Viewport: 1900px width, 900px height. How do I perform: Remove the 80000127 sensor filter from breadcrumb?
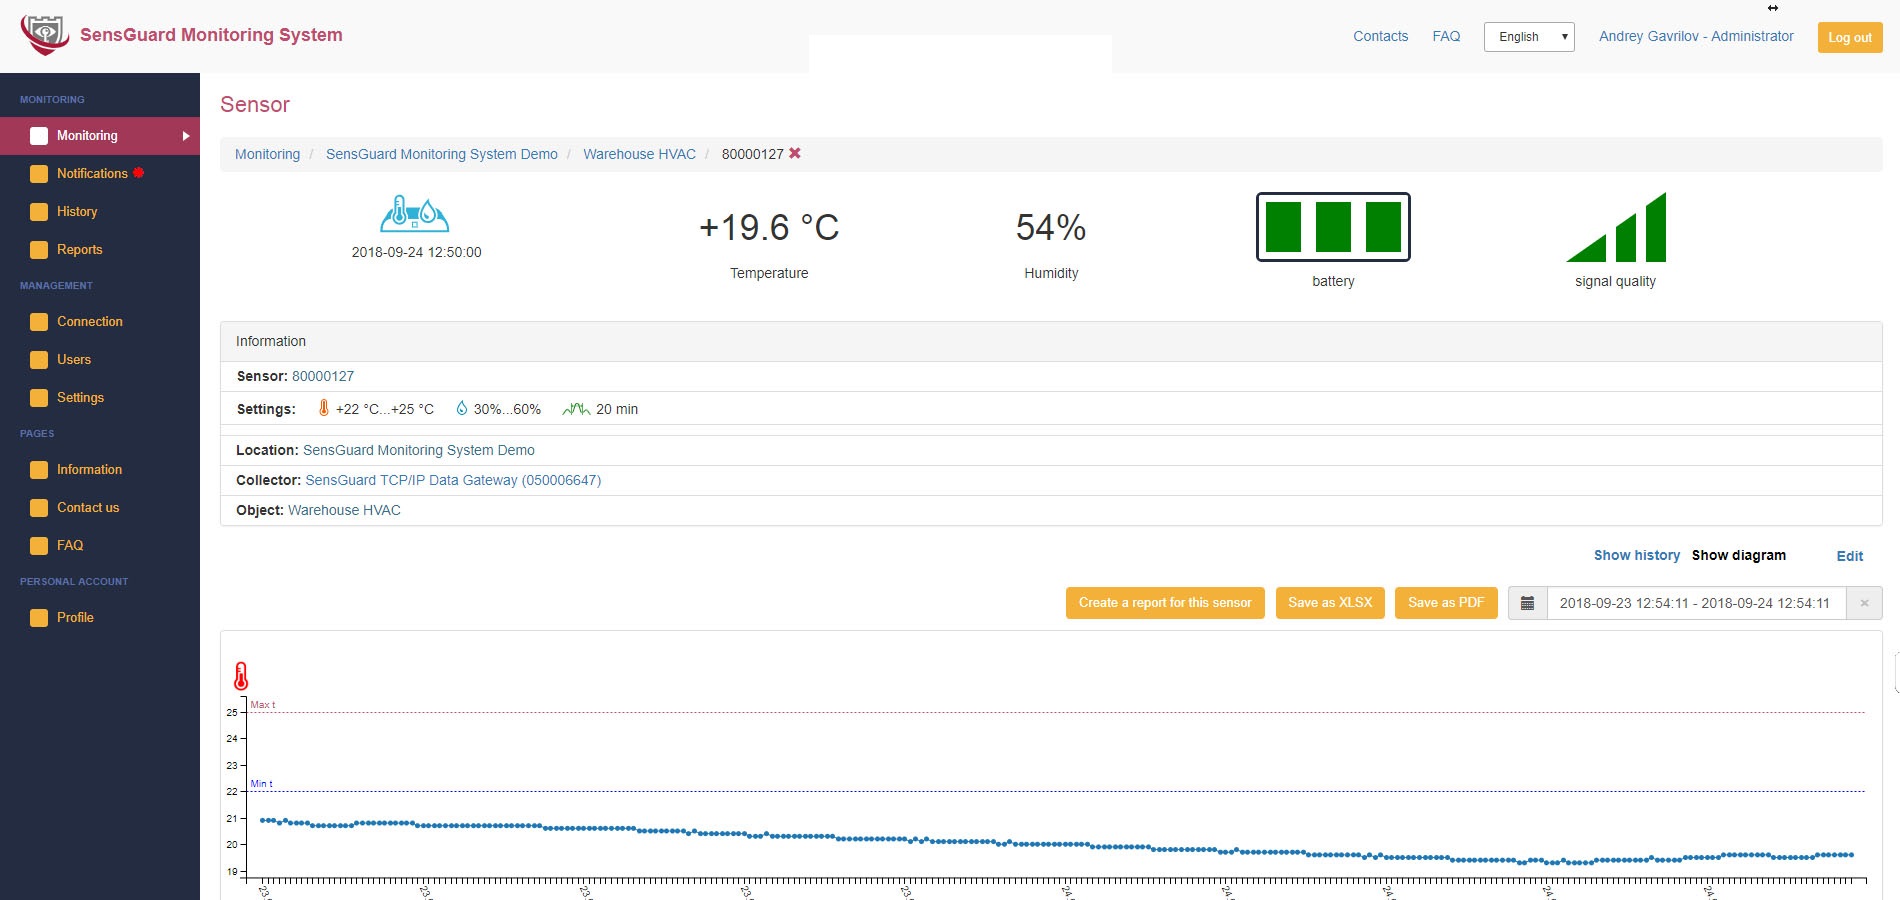(794, 154)
